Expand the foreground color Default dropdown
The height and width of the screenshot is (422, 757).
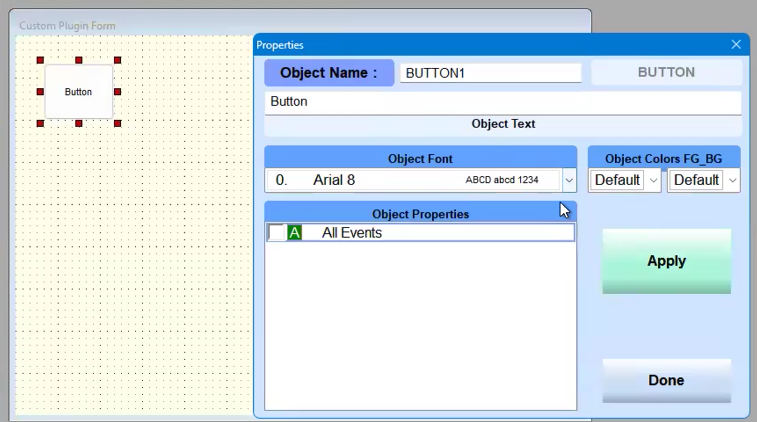pos(653,180)
